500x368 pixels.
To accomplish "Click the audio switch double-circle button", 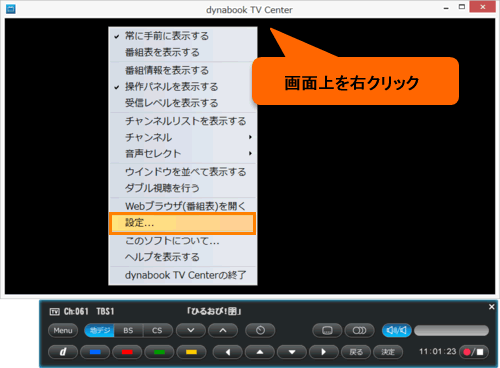I will tap(359, 330).
